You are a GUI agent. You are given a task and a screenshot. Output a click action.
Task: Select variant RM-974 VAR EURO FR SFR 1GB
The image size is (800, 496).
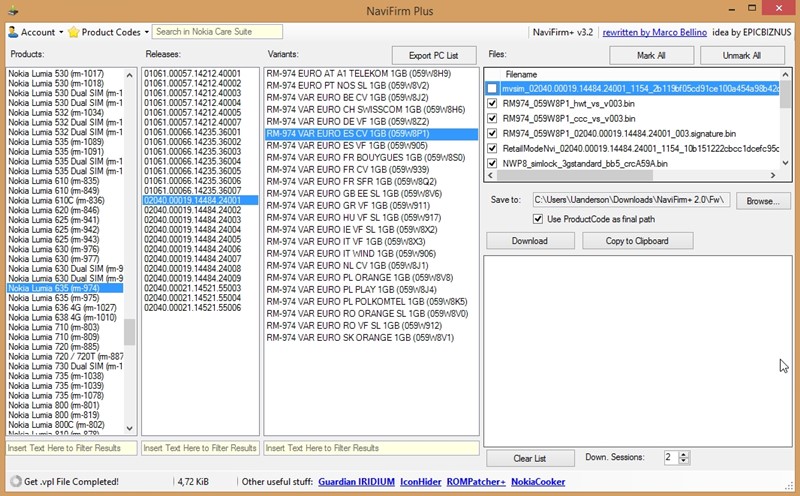click(371, 182)
